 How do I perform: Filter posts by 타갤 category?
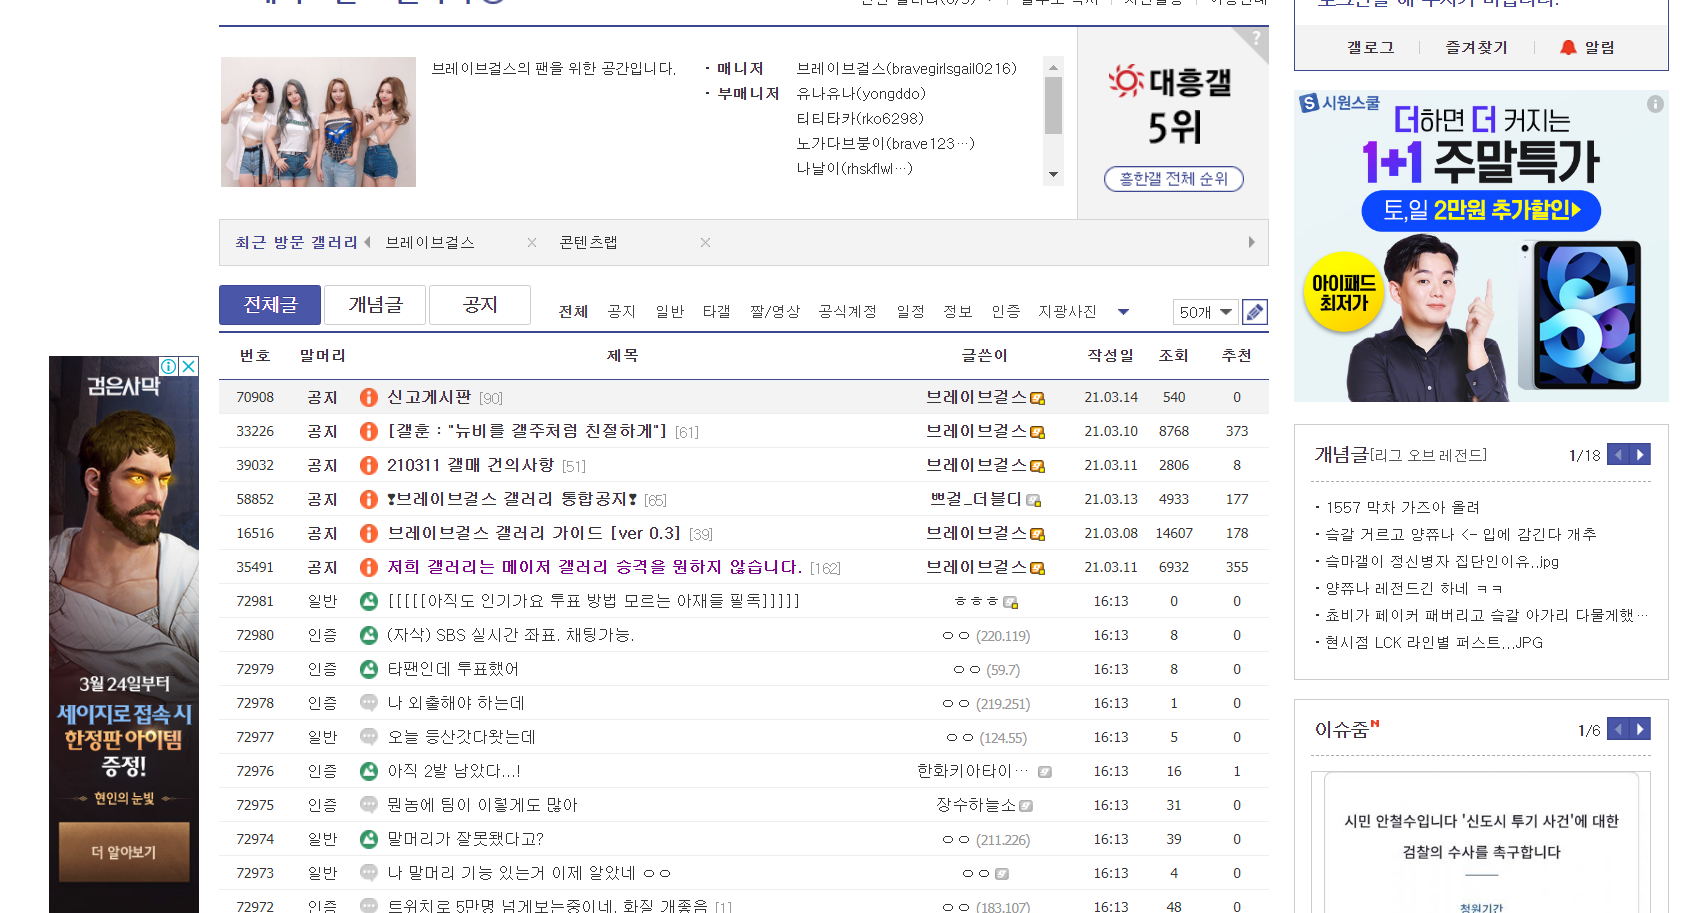click(716, 312)
